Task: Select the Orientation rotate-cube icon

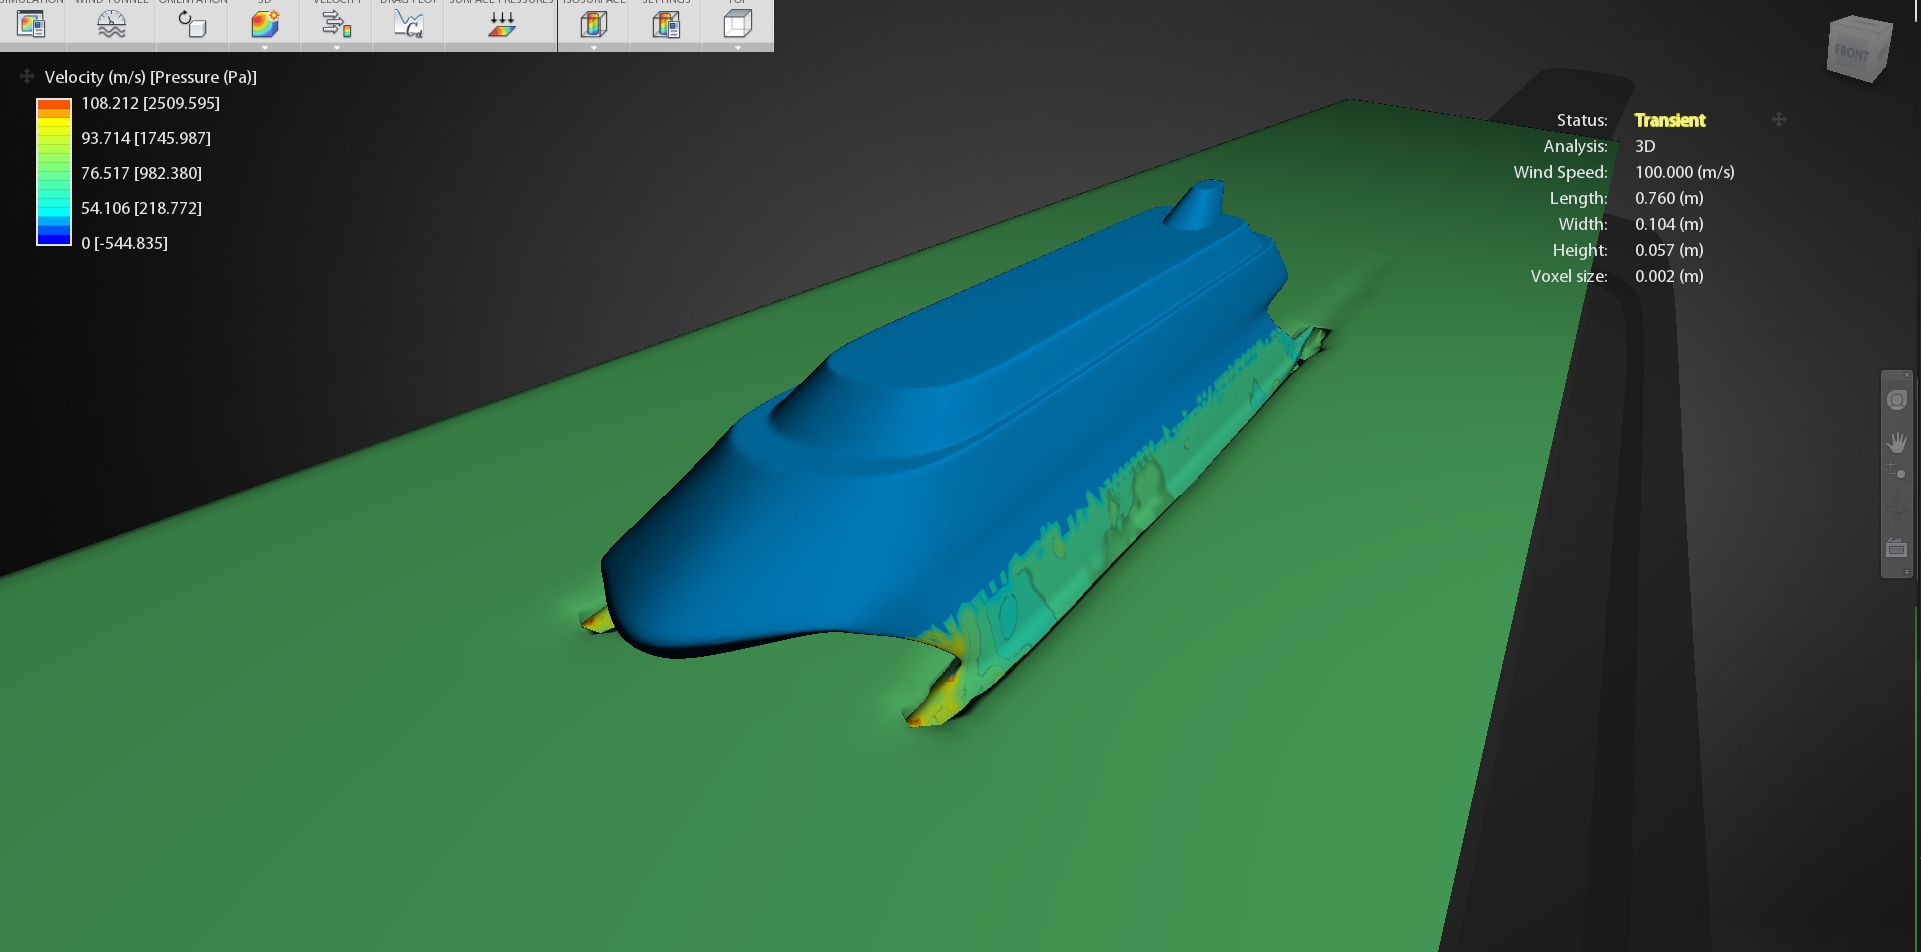Action: pyautogui.click(x=191, y=24)
